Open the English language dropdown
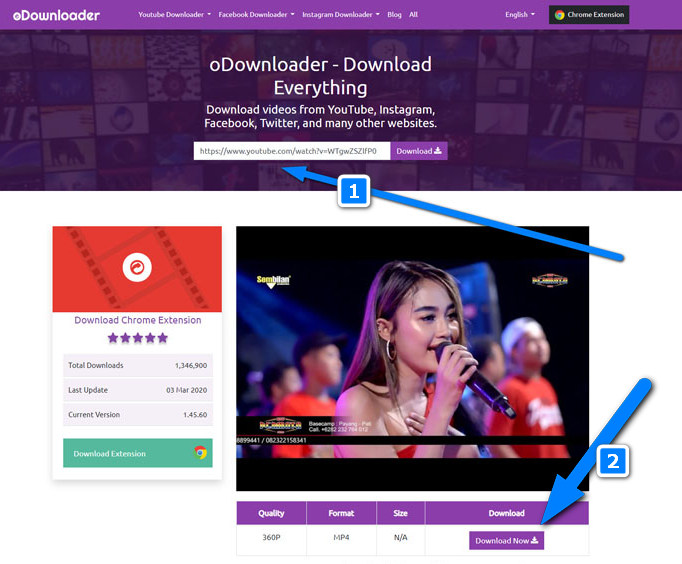682x564 pixels. coord(520,14)
